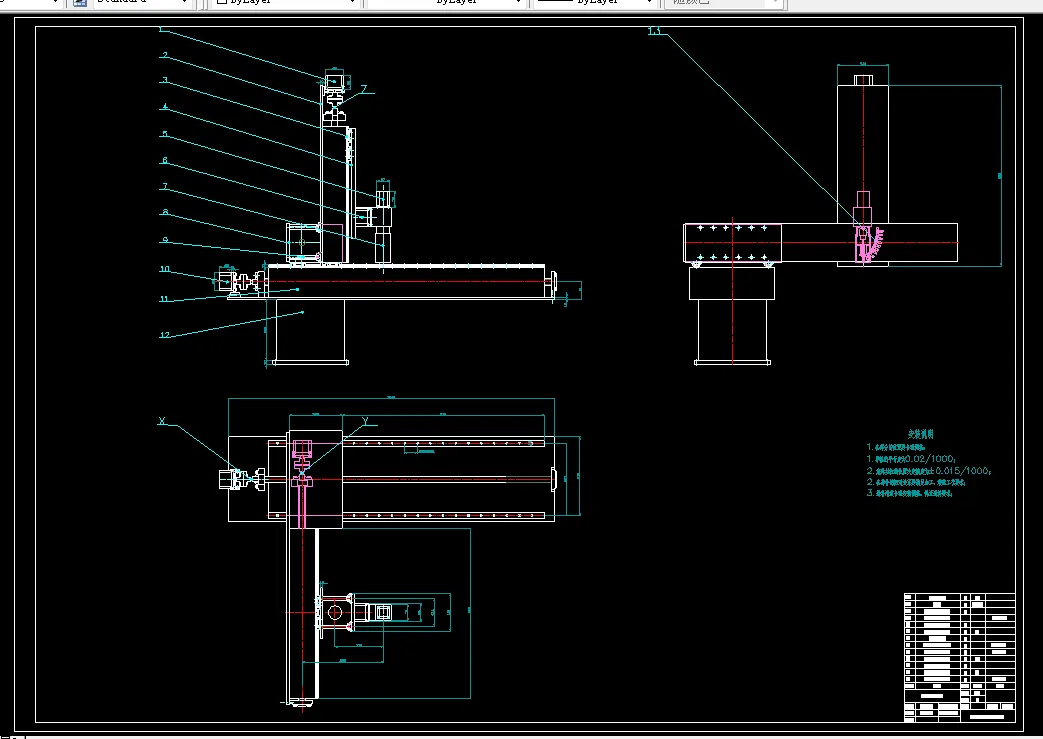The height and width of the screenshot is (739, 1043).
Task: Click the greyed-out plot style dropdown
Action: [x=725, y=3]
